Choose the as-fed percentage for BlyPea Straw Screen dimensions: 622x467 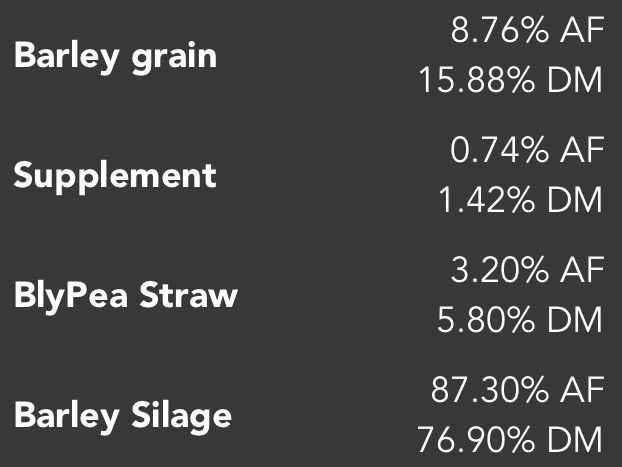point(527,271)
